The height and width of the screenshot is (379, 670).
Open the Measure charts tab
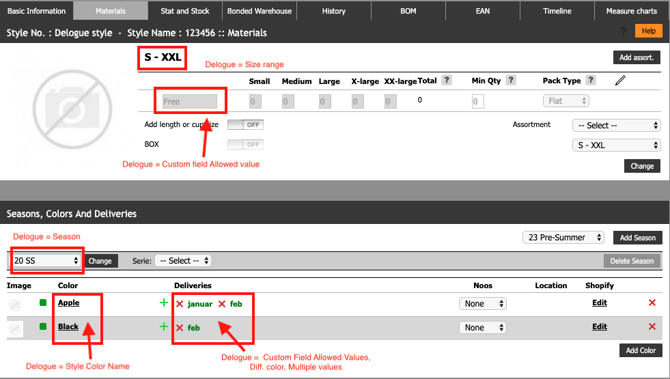[632, 11]
